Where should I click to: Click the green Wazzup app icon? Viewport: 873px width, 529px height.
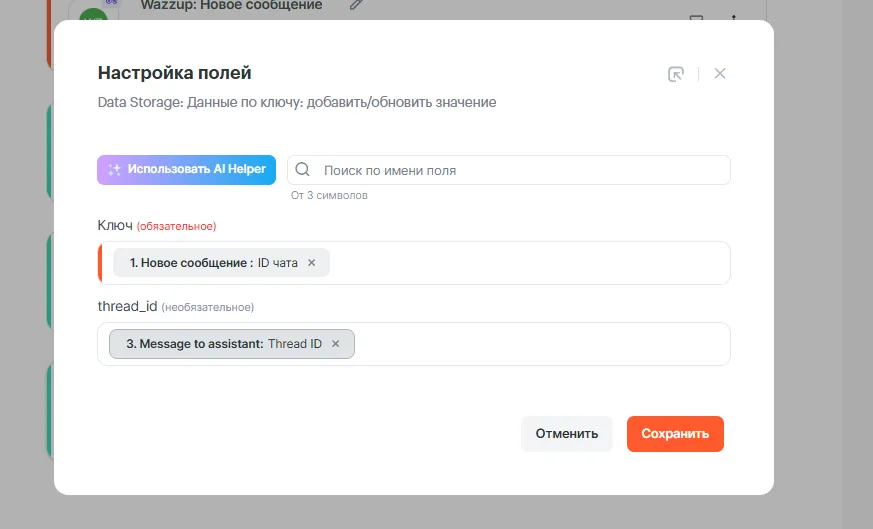tap(92, 16)
